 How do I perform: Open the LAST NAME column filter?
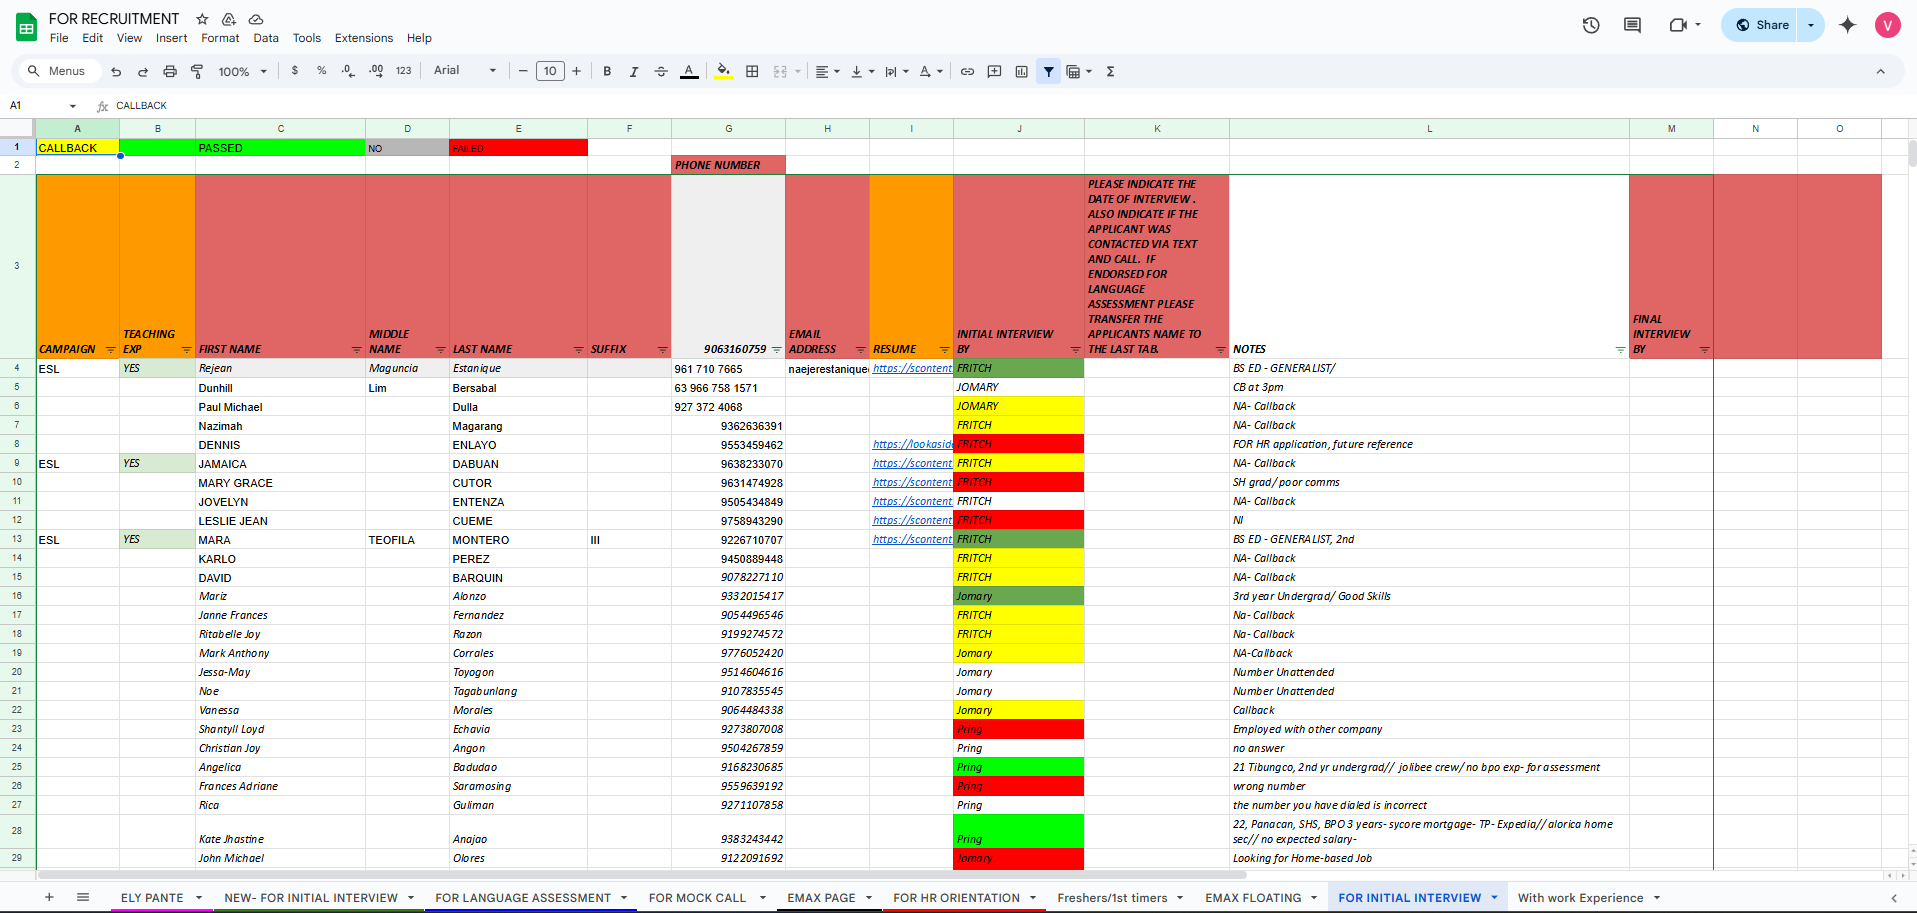(578, 350)
